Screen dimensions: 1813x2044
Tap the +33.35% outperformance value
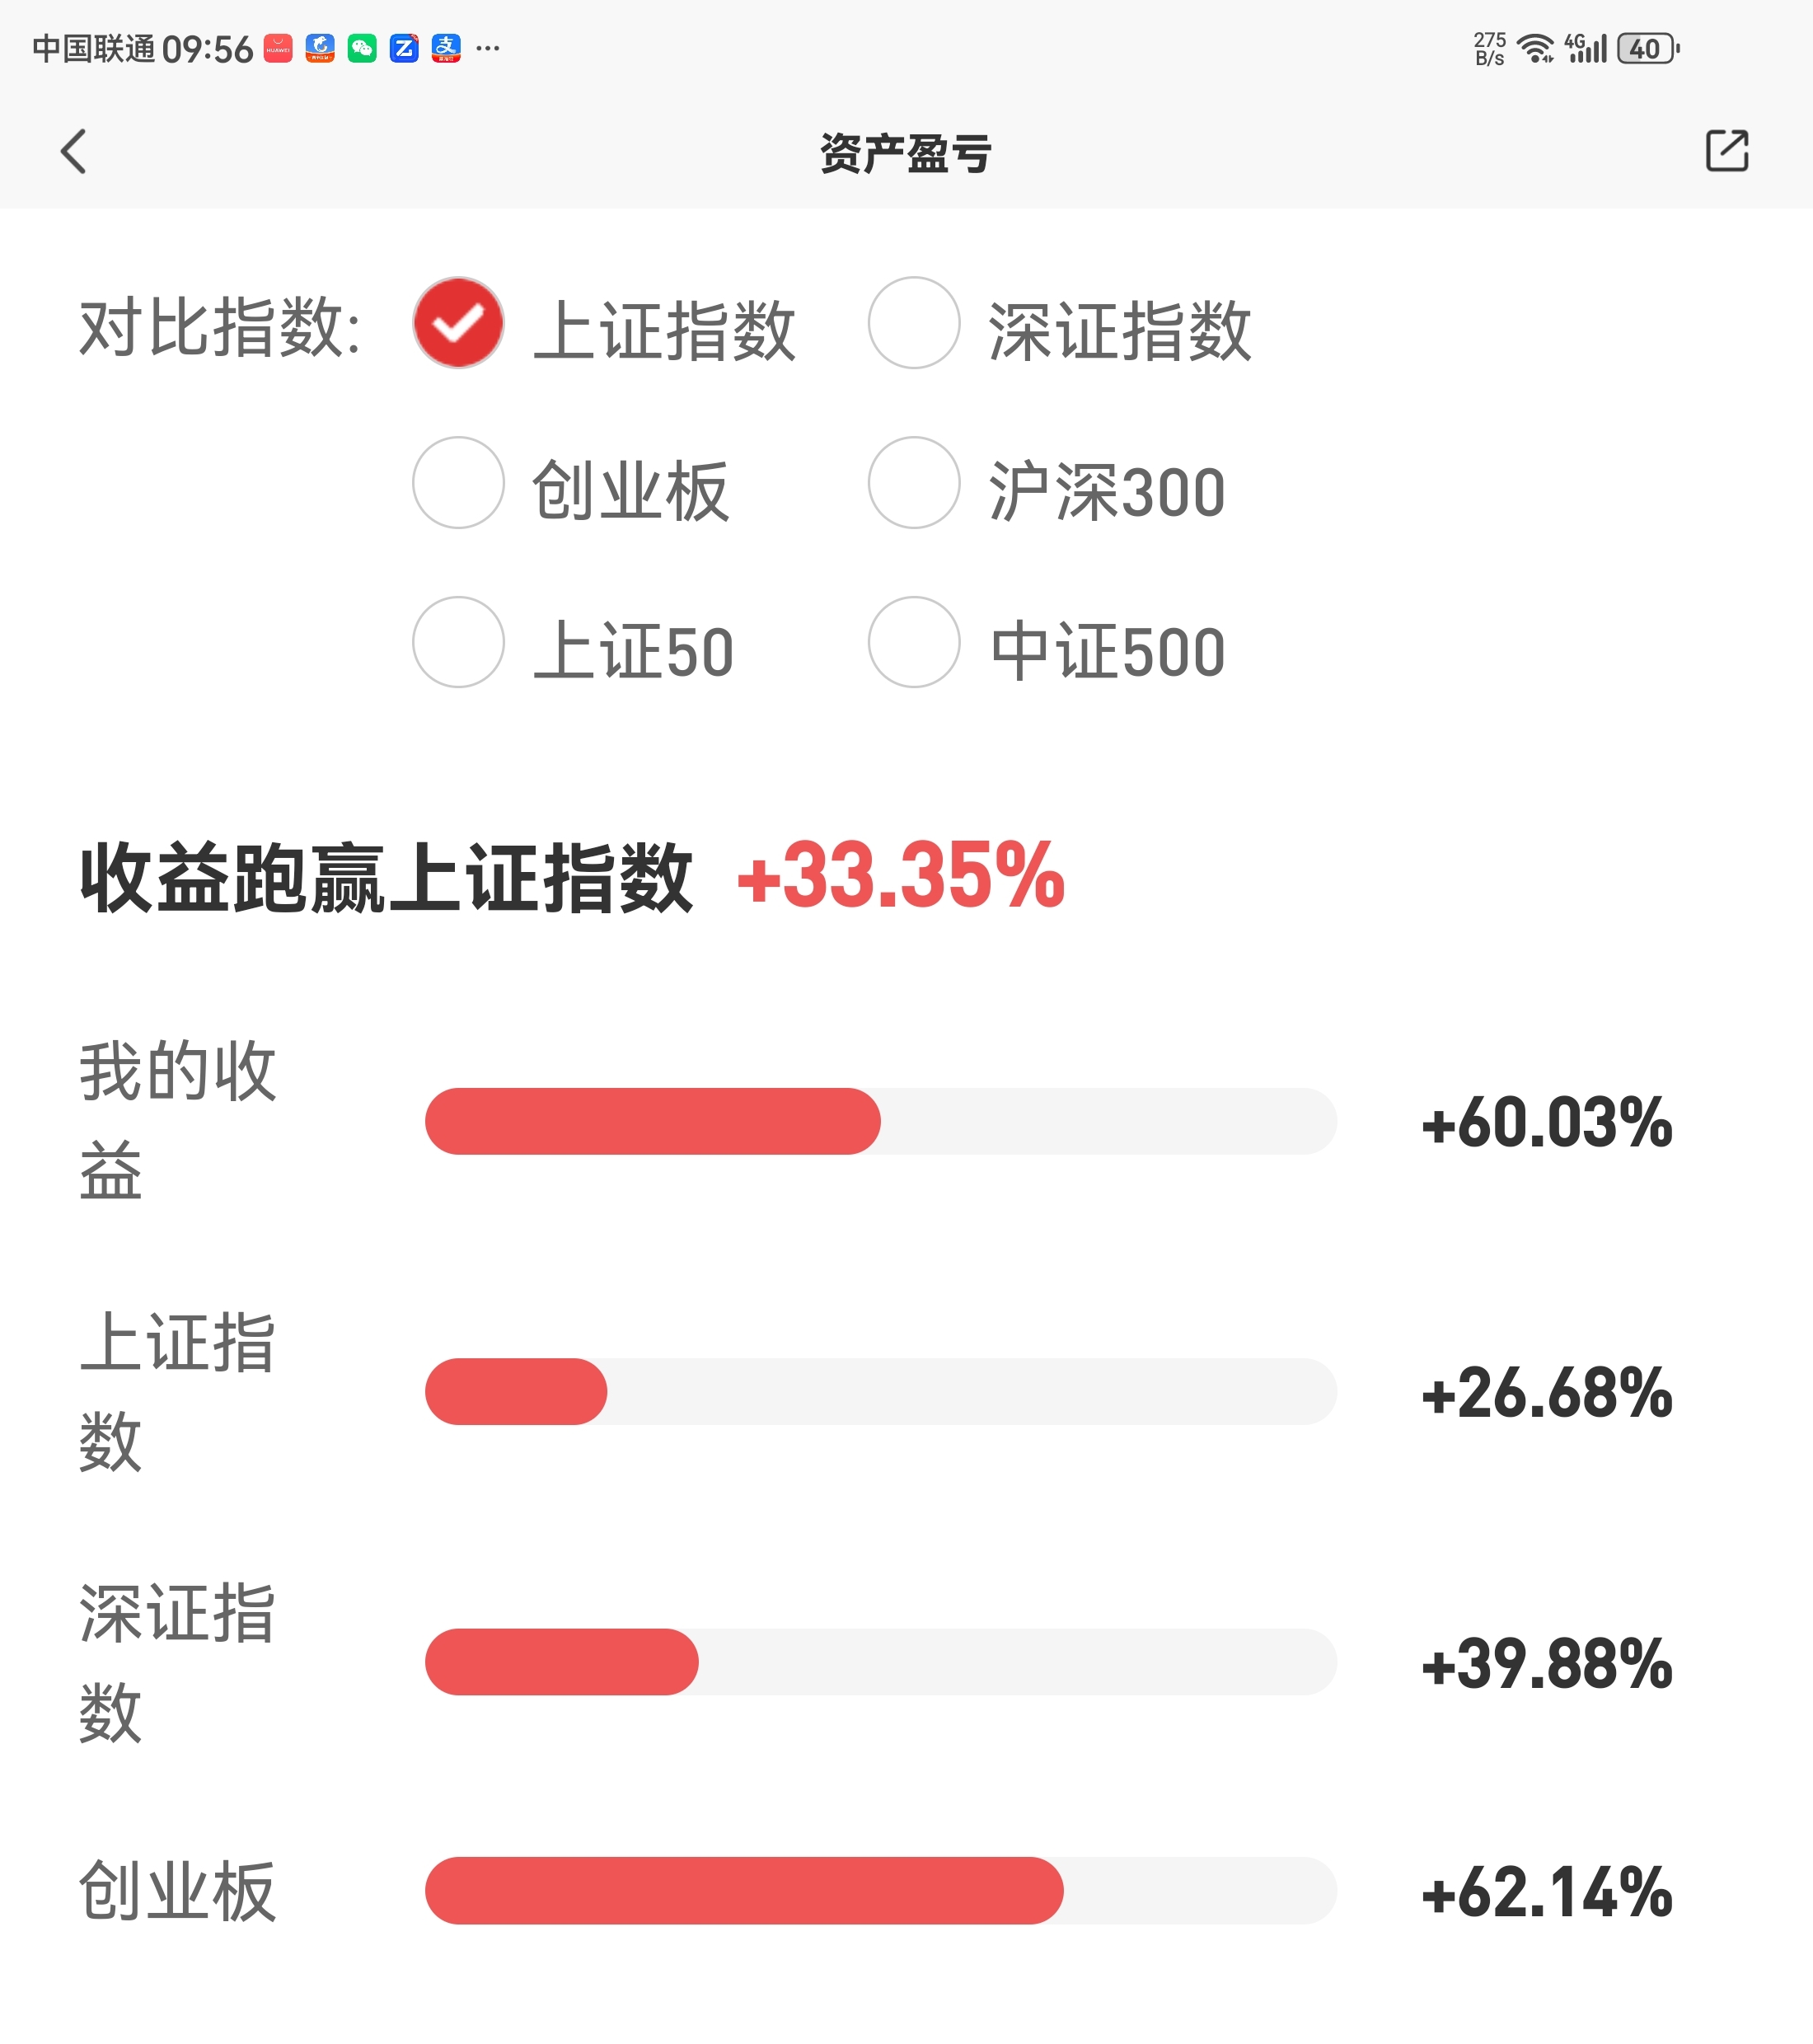900,876
